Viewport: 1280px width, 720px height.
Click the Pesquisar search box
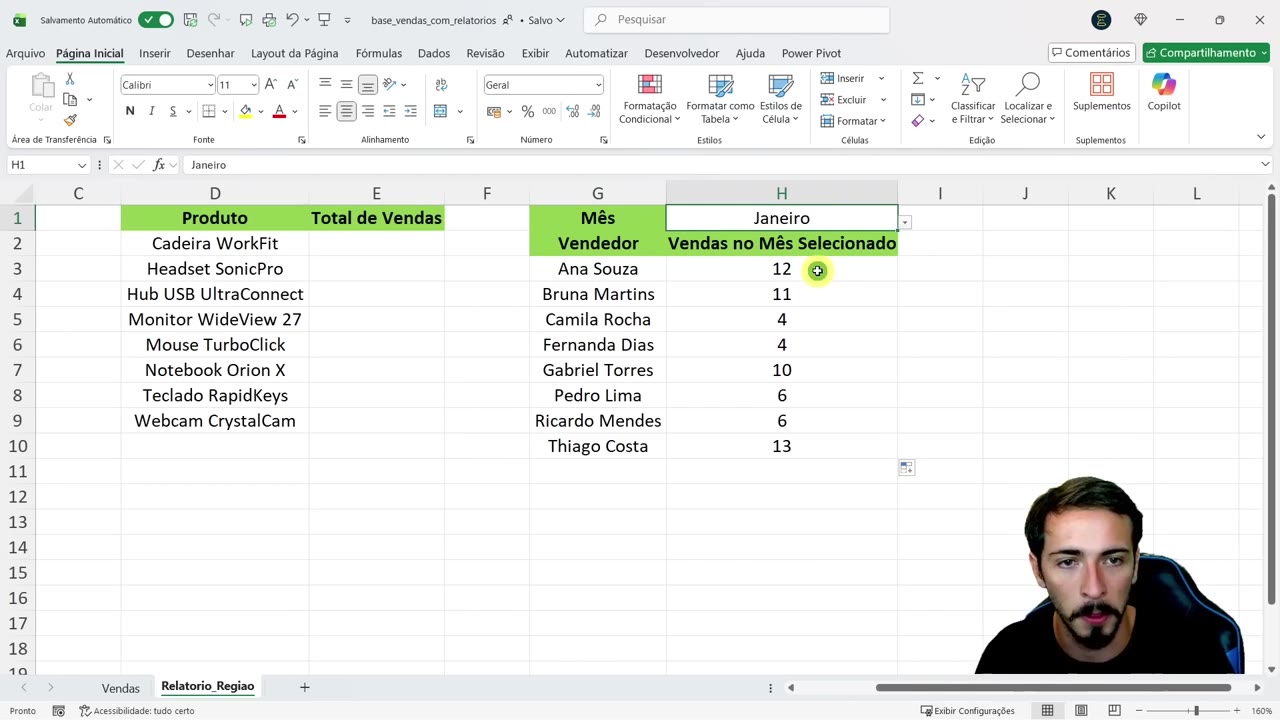click(736, 20)
